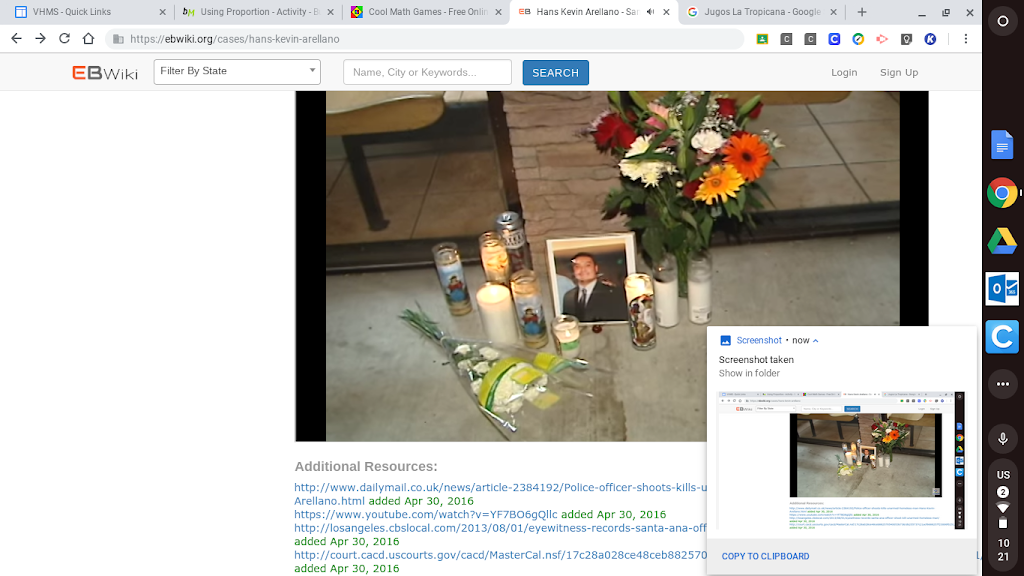
Task: Switch to the VHMS Quick Links tab
Action: [x=85, y=12]
